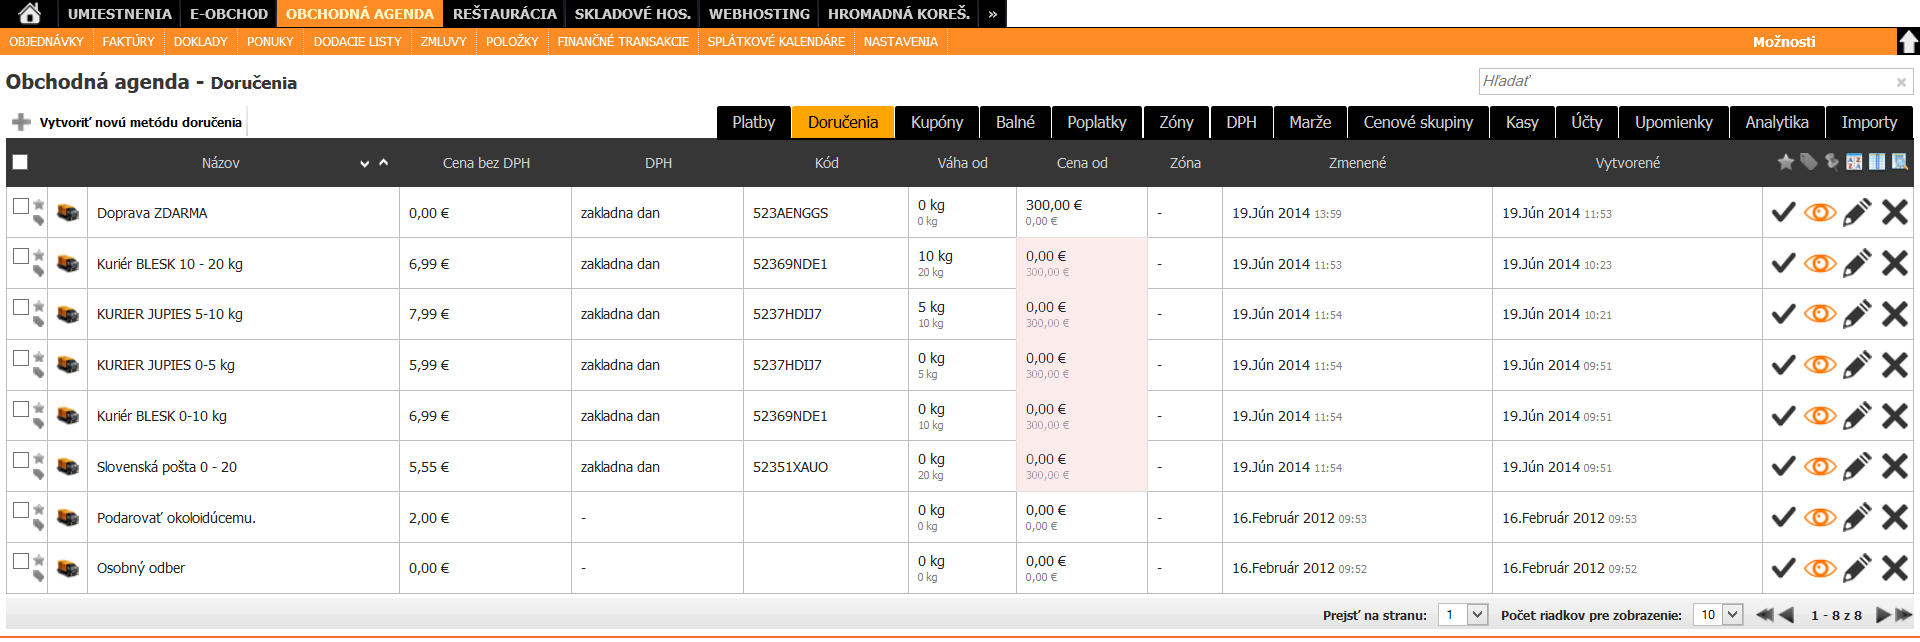This screenshot has height=642, width=1920.
Task: Edit Doprava ZDARMA with pencil icon
Action: (1857, 213)
